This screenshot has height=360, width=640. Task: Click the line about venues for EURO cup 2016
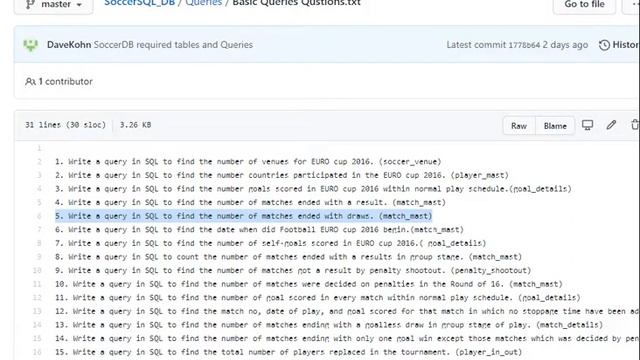coord(248,162)
